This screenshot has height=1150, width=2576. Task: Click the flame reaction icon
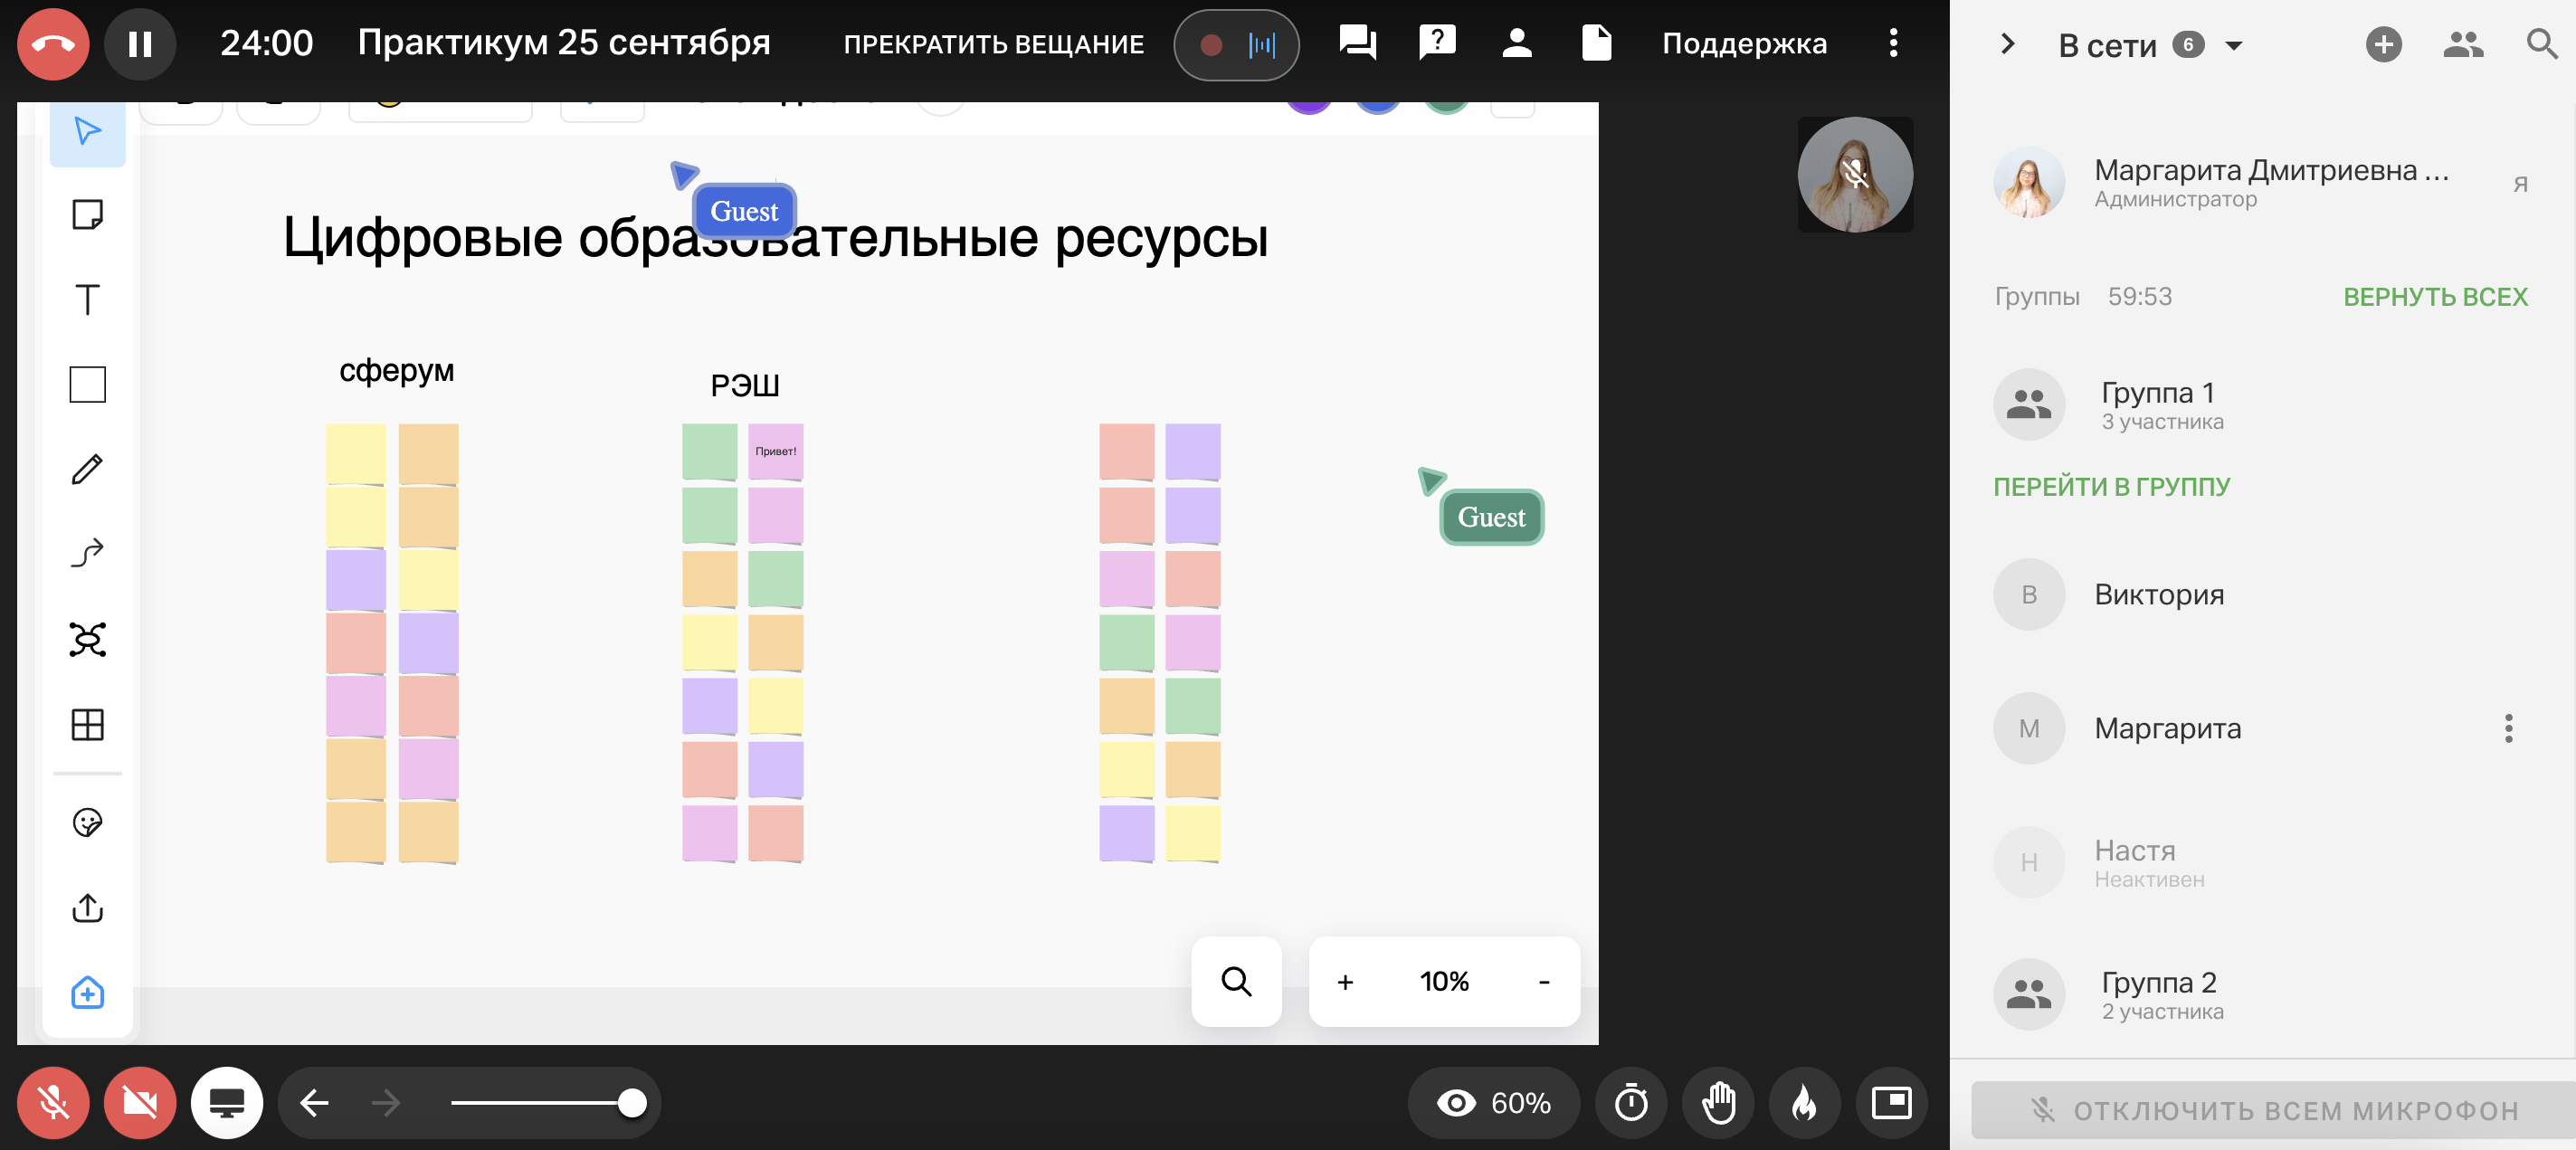tap(1805, 1103)
